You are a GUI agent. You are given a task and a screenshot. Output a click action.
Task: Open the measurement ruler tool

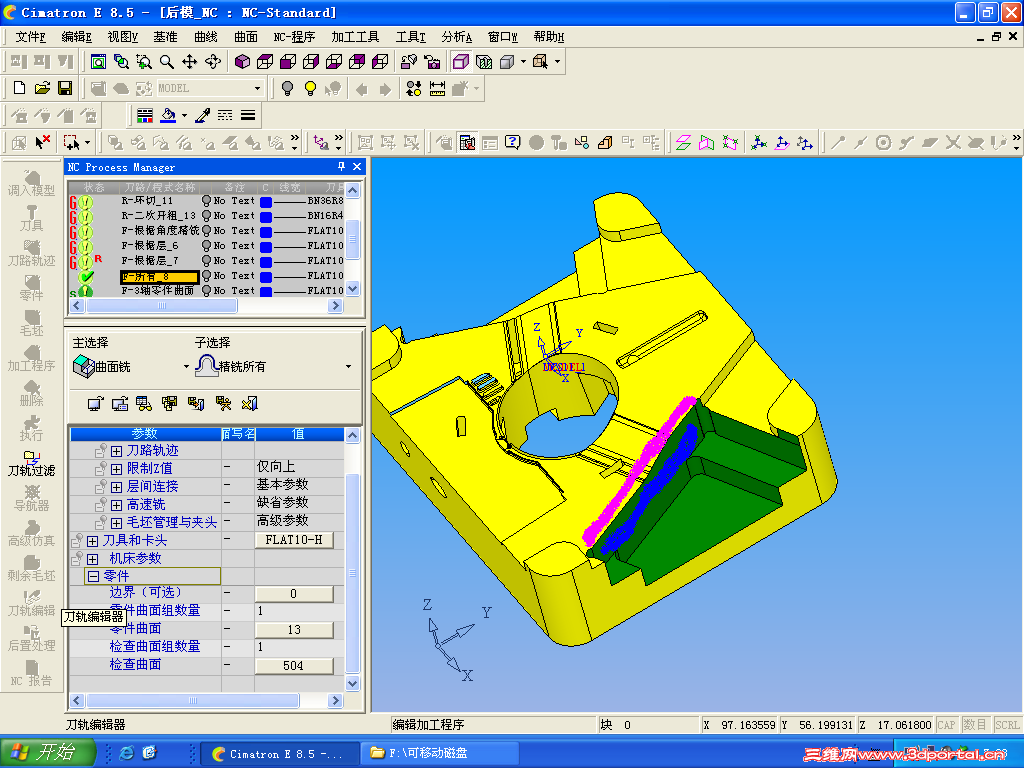click(437, 88)
